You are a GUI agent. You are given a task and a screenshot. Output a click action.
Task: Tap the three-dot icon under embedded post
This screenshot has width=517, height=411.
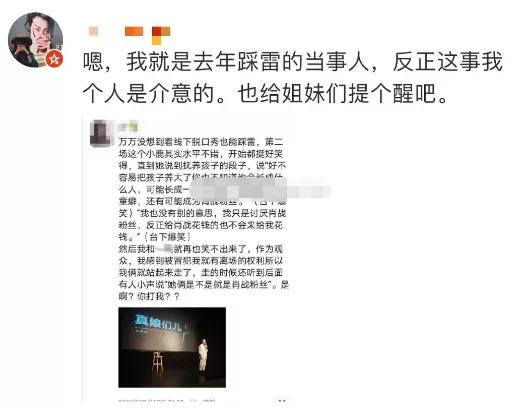pos(282,400)
